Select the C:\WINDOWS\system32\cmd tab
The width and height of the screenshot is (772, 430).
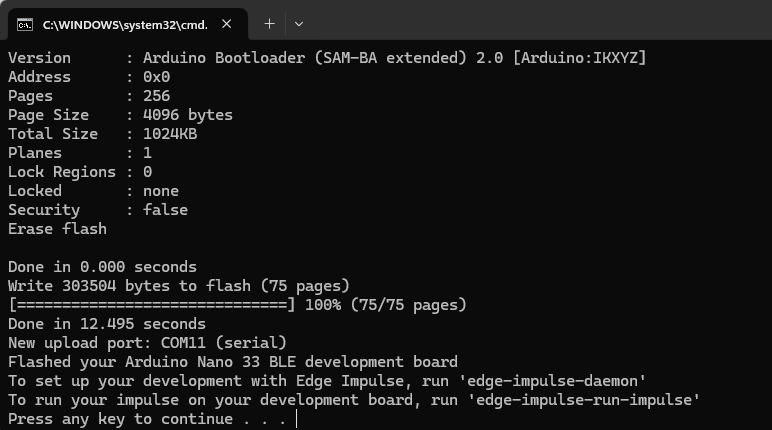pyautogui.click(x=120, y=23)
